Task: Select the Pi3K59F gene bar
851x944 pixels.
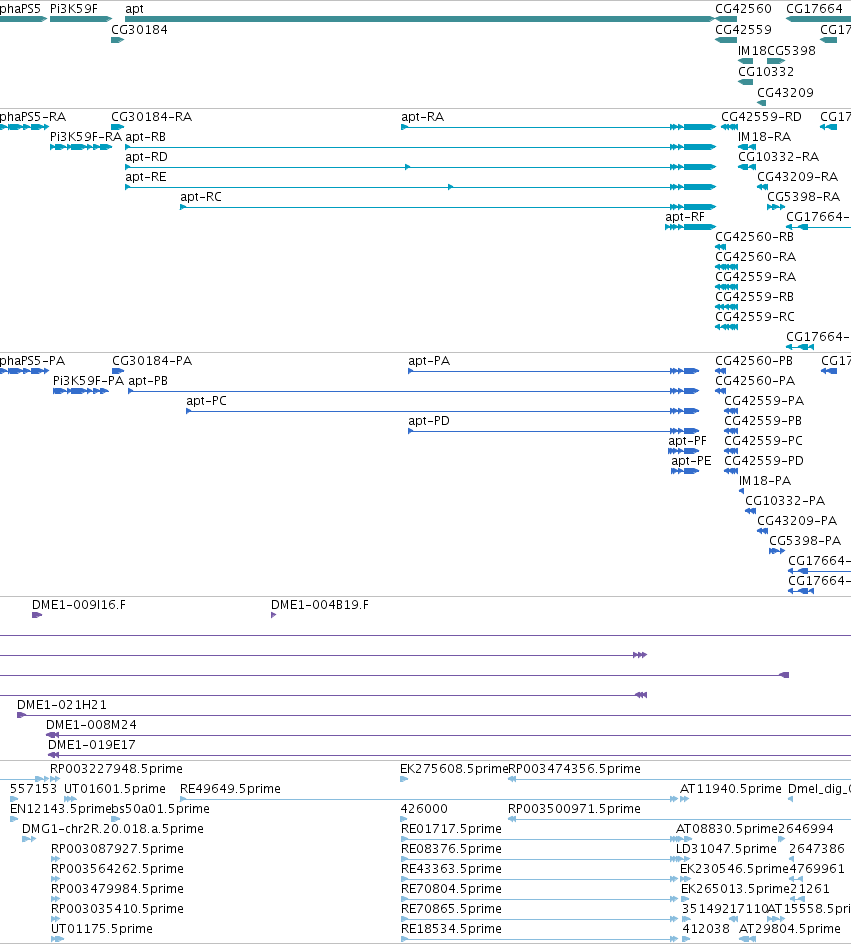Action: click(81, 19)
